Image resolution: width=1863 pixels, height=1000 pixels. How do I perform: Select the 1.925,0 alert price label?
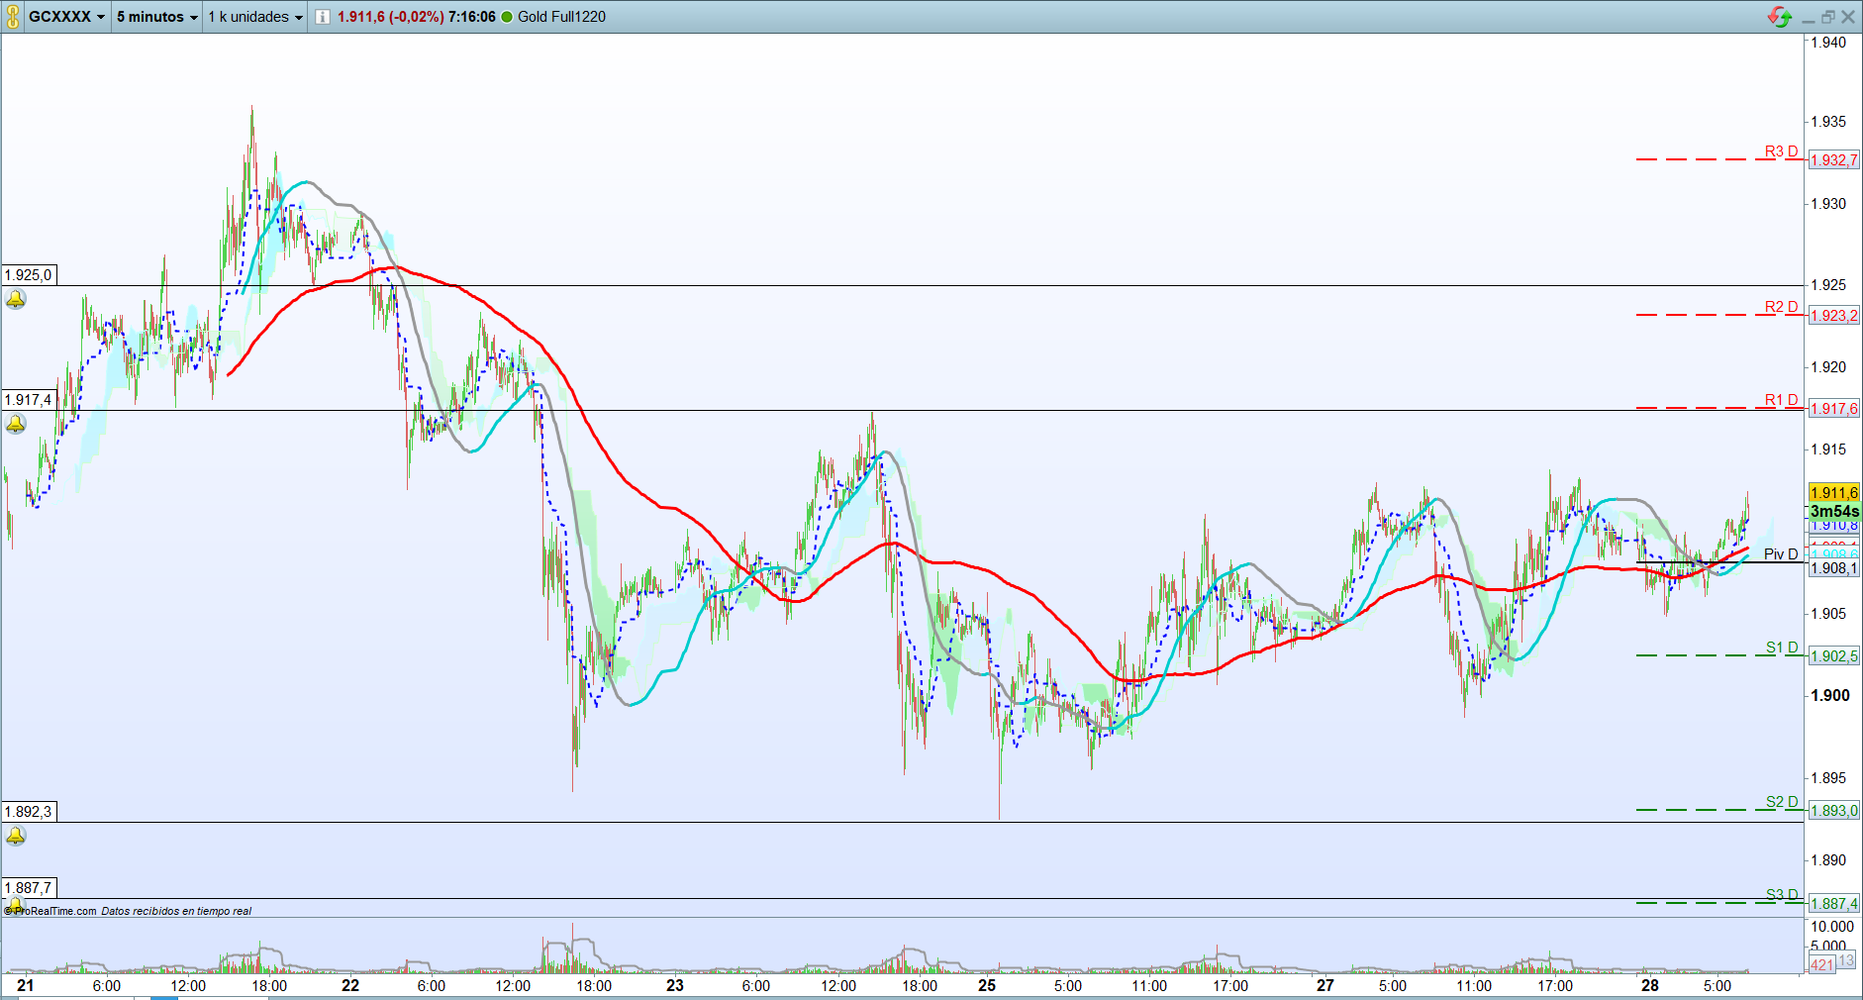pyautogui.click(x=29, y=275)
